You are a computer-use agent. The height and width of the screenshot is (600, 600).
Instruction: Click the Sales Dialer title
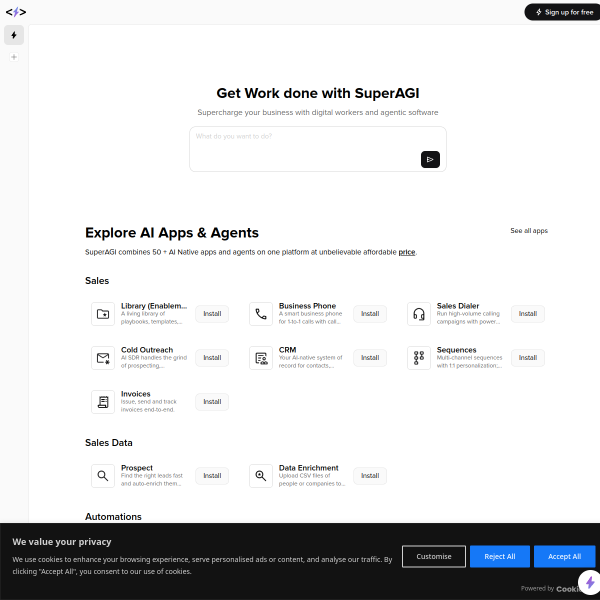(x=458, y=306)
